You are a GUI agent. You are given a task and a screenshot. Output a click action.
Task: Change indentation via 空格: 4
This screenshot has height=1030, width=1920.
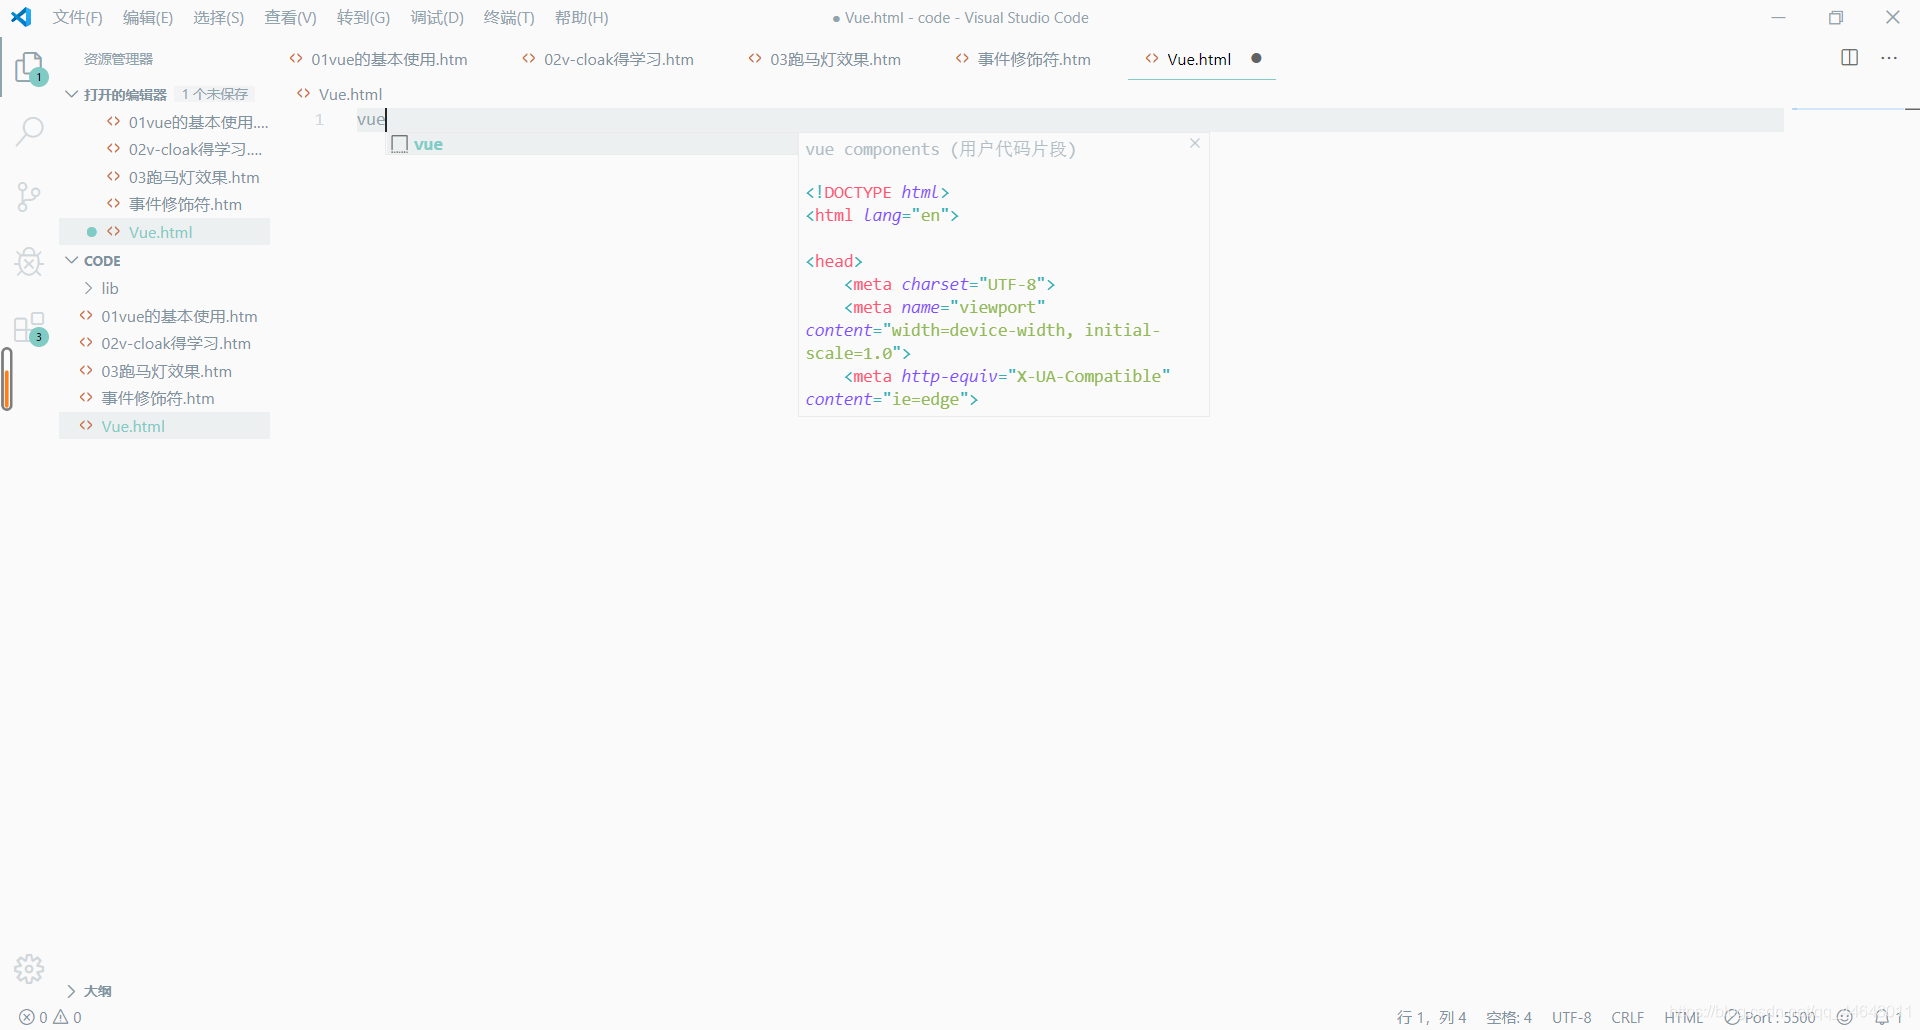(1509, 1017)
